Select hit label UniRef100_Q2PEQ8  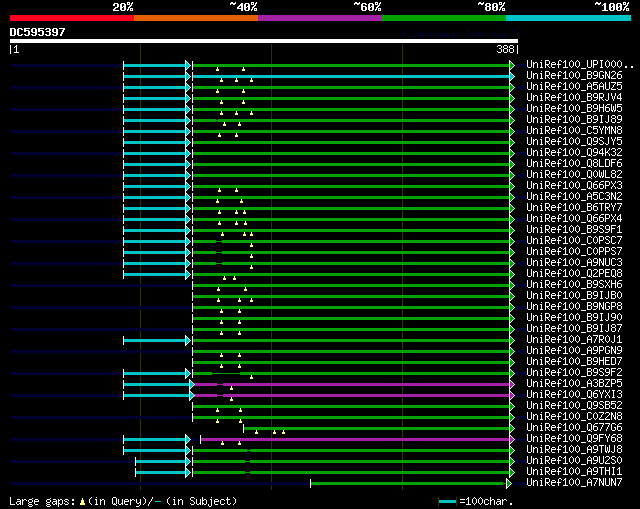click(574, 274)
